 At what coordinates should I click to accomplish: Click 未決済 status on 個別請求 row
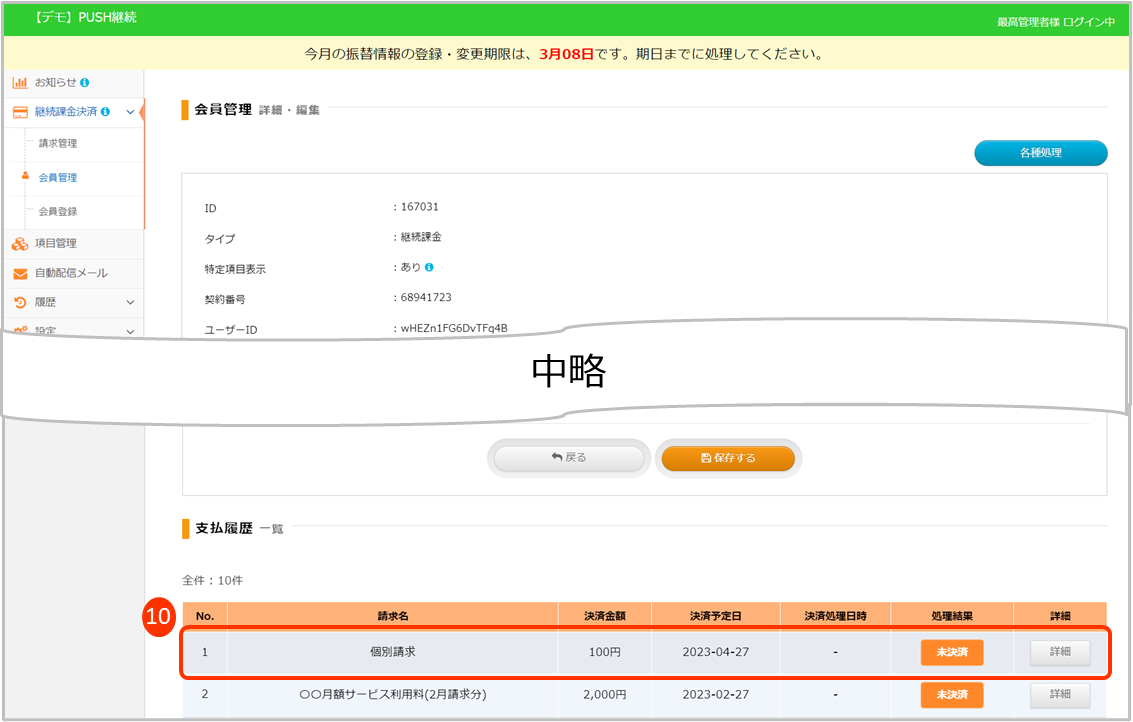pyautogui.click(x=951, y=652)
